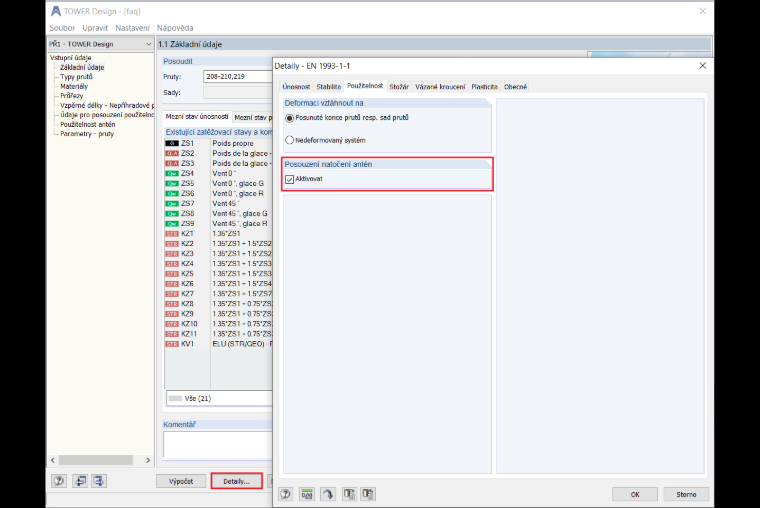The width and height of the screenshot is (760, 508).
Task: Click the Komentář text box
Action: coord(218,444)
